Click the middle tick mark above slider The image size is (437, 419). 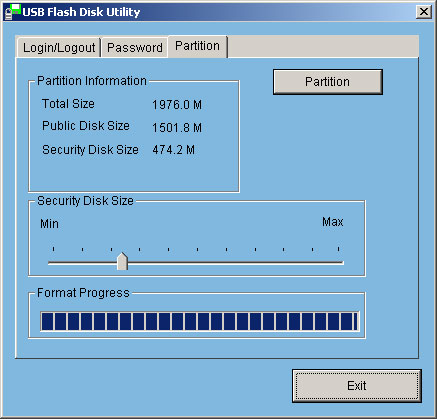point(198,249)
